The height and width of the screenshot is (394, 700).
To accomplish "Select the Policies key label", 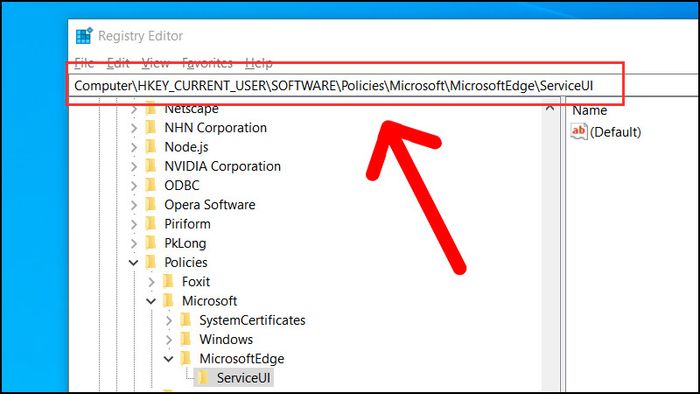I will (x=186, y=262).
